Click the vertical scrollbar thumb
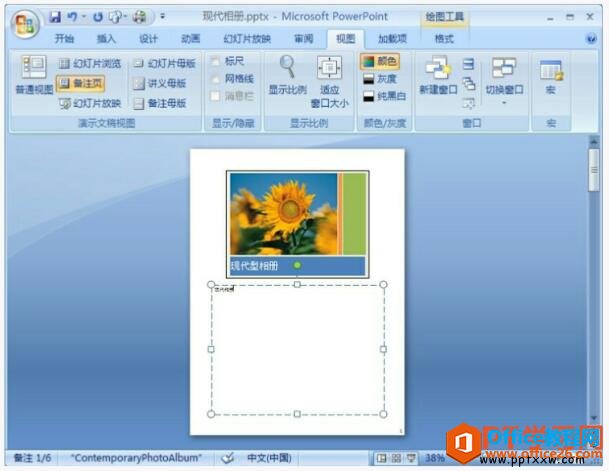Viewport: 609px width, 471px height. click(x=593, y=170)
